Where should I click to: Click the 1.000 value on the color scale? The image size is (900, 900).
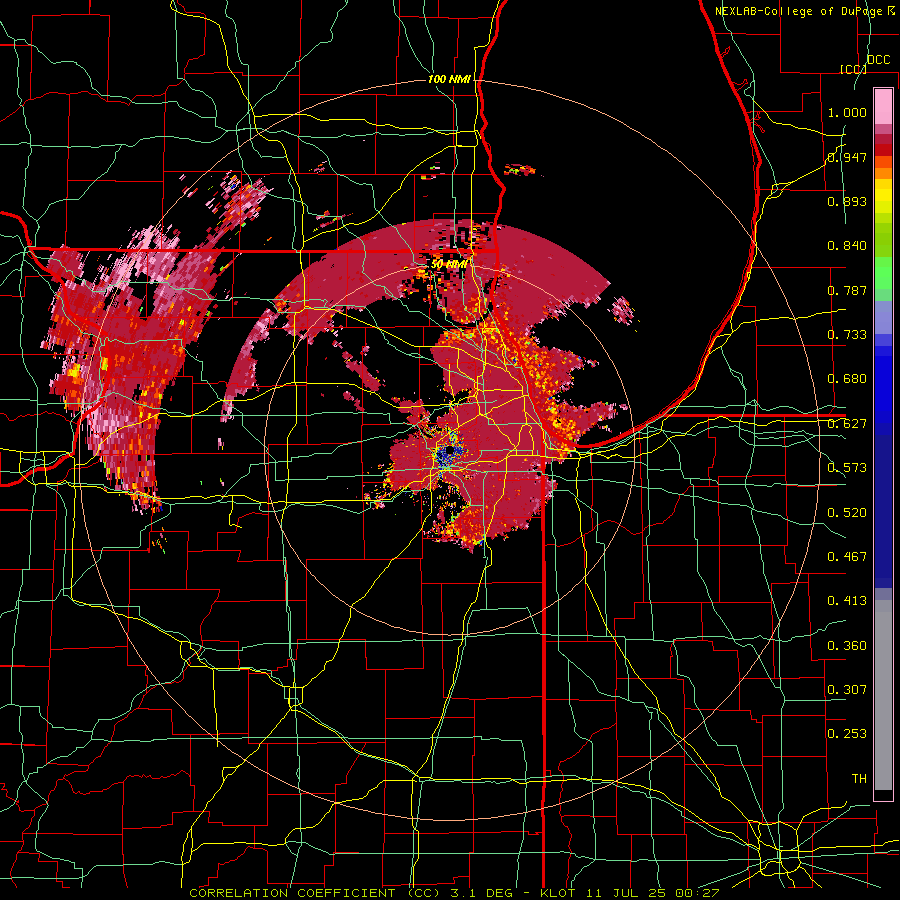pyautogui.click(x=847, y=112)
